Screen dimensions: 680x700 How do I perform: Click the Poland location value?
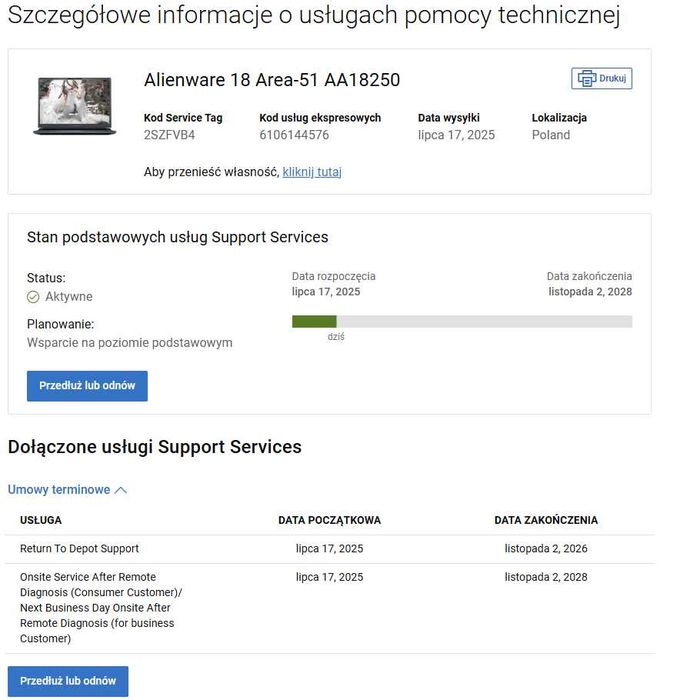(x=551, y=135)
